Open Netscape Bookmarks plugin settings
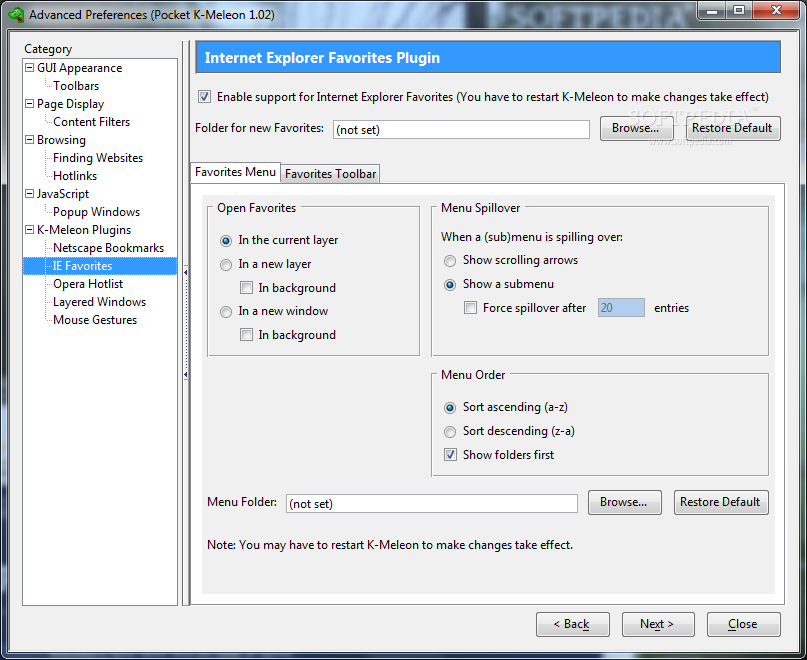Image resolution: width=807 pixels, height=660 pixels. (x=108, y=248)
